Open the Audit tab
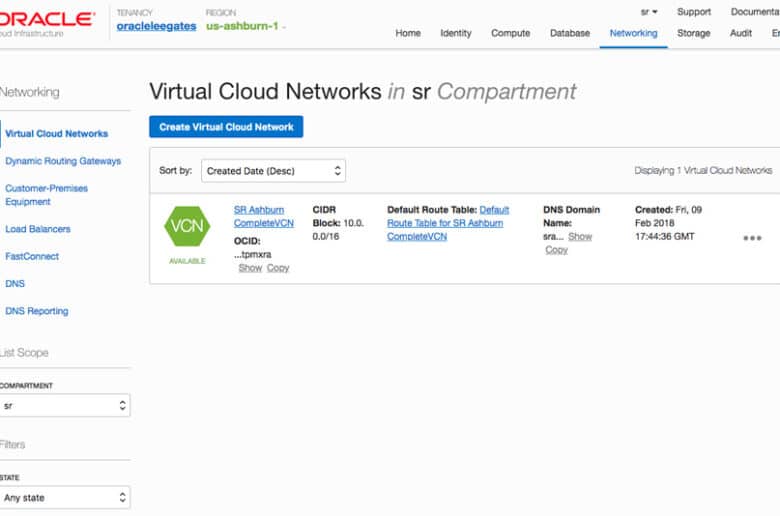The width and height of the screenshot is (780, 516). pos(741,33)
